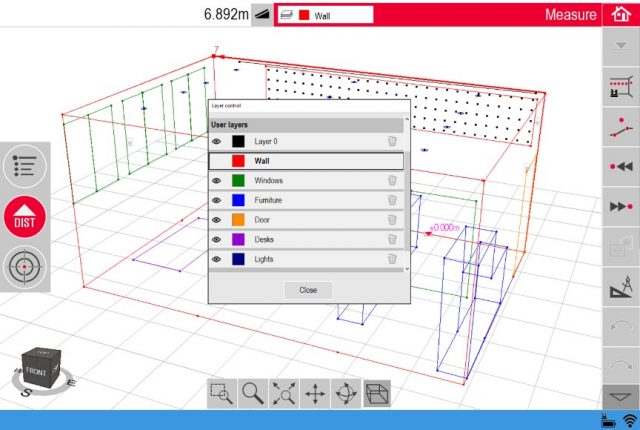Delete the Lights layer with trash icon
The height and width of the screenshot is (430, 640).
coord(392,259)
